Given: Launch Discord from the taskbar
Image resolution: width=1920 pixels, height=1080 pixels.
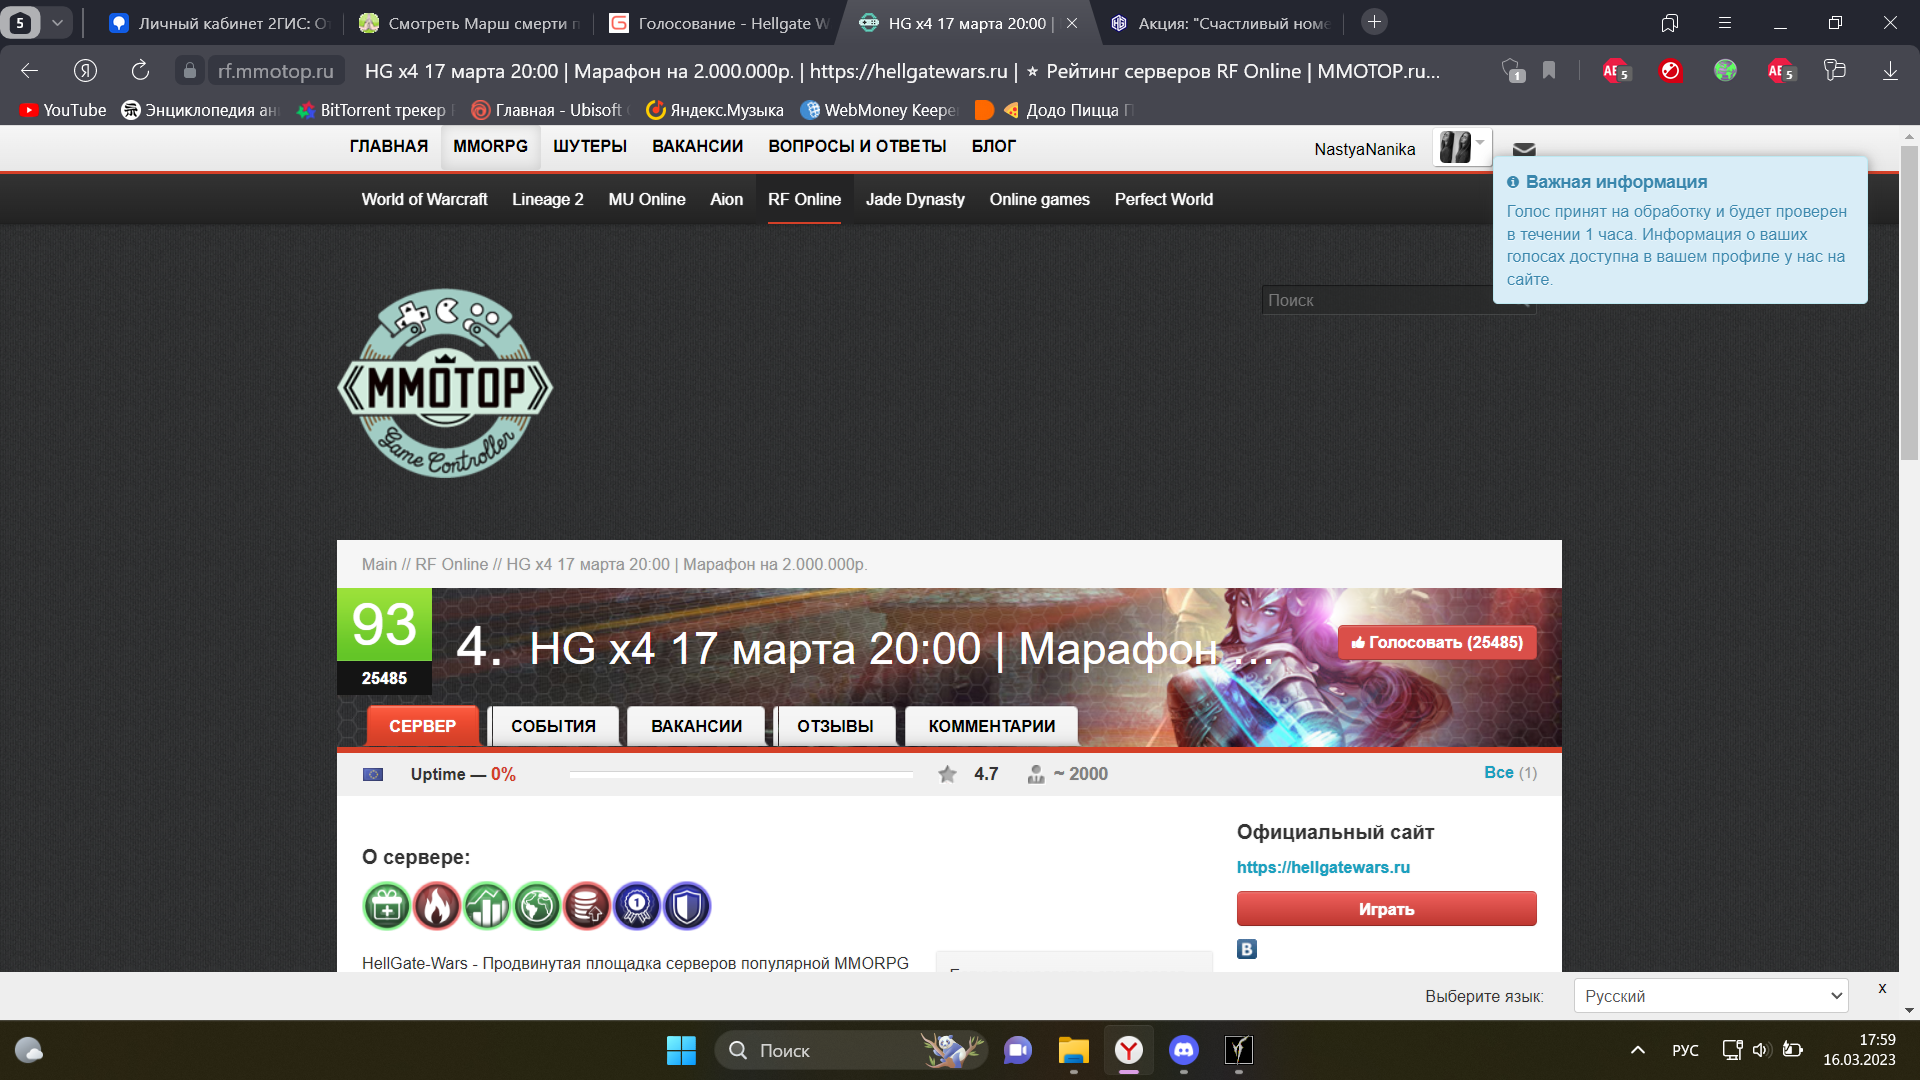Looking at the screenshot, I should coord(1184,1050).
